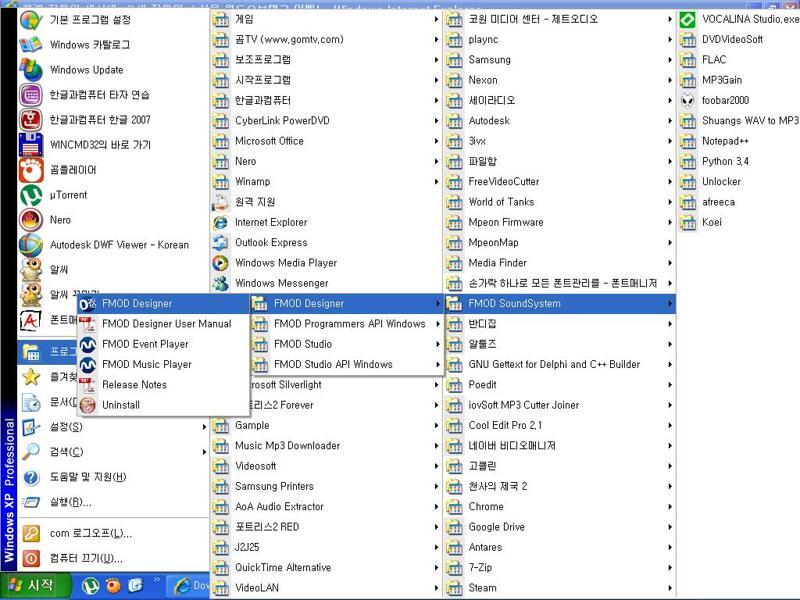Click the foobar2000 alien icon
This screenshot has height=600, width=800.
pyautogui.click(x=688, y=101)
